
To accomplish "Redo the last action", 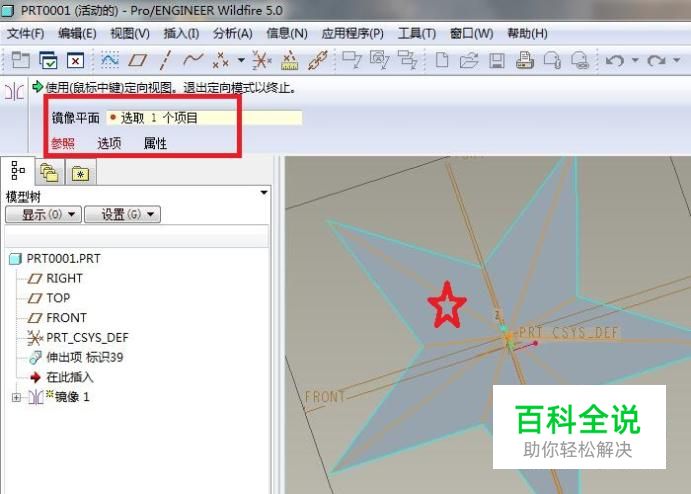I will pos(656,60).
